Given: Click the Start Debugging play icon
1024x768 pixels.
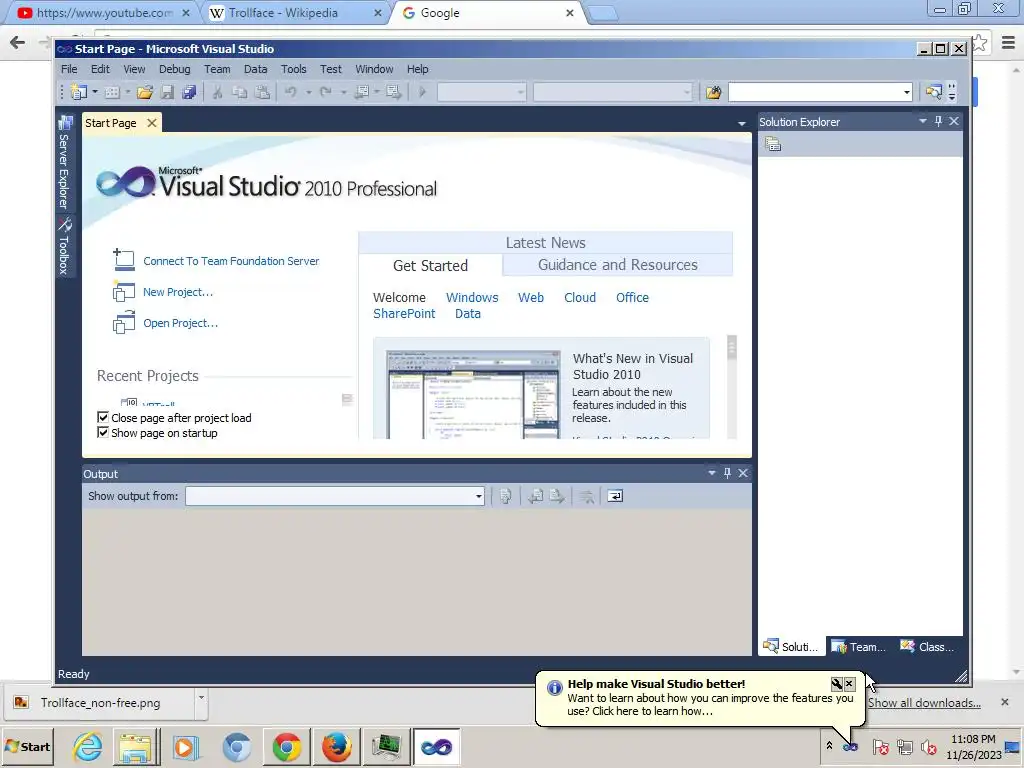Looking at the screenshot, I should point(422,93).
